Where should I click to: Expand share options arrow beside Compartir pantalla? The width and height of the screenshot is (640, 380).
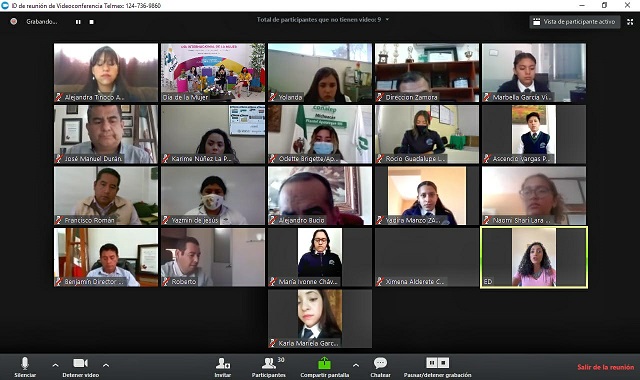(356, 365)
